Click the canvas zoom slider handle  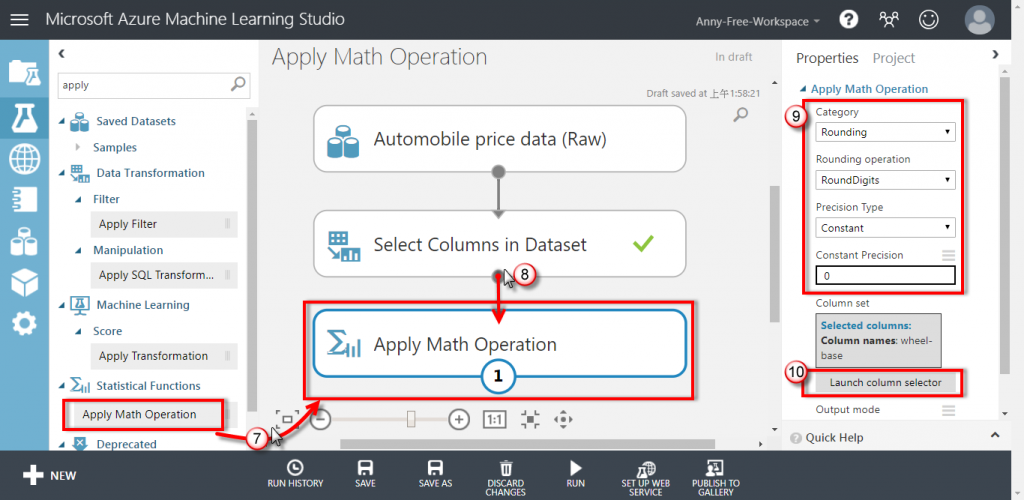pos(411,419)
